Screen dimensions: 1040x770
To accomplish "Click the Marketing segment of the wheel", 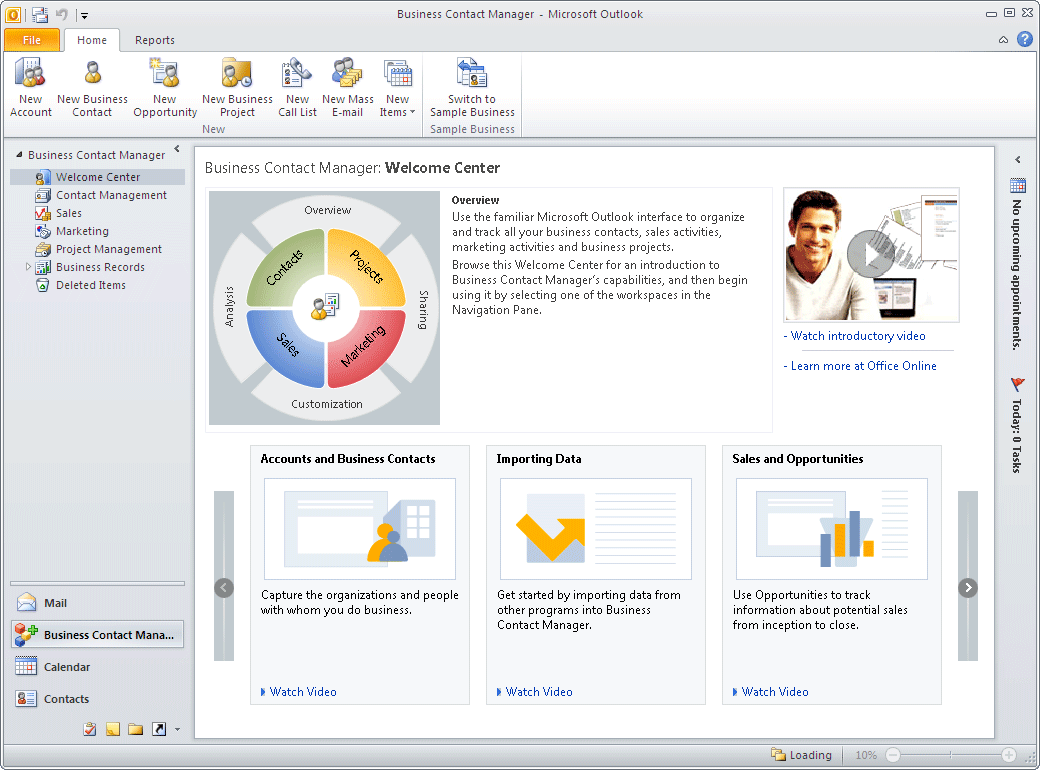I will [365, 348].
